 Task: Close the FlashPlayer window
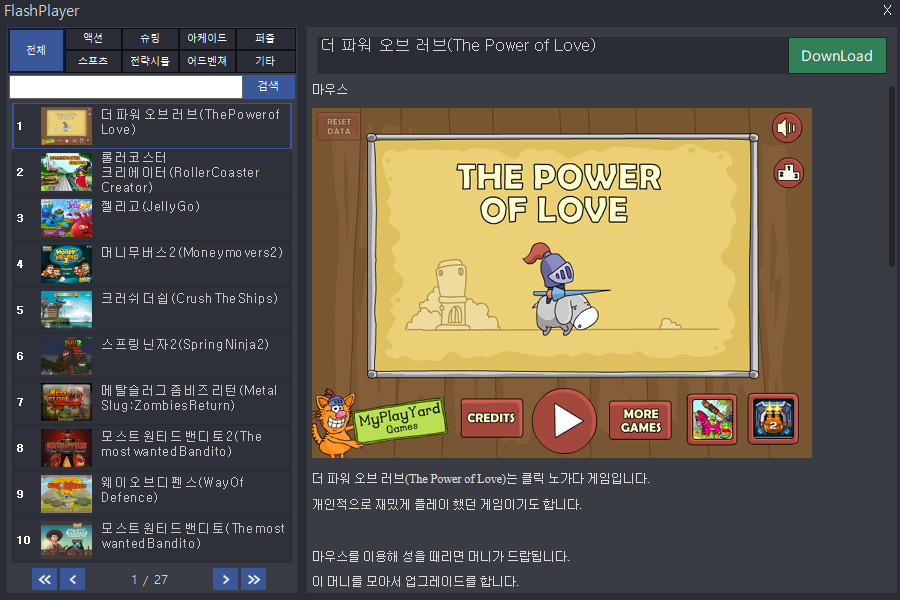click(x=887, y=10)
